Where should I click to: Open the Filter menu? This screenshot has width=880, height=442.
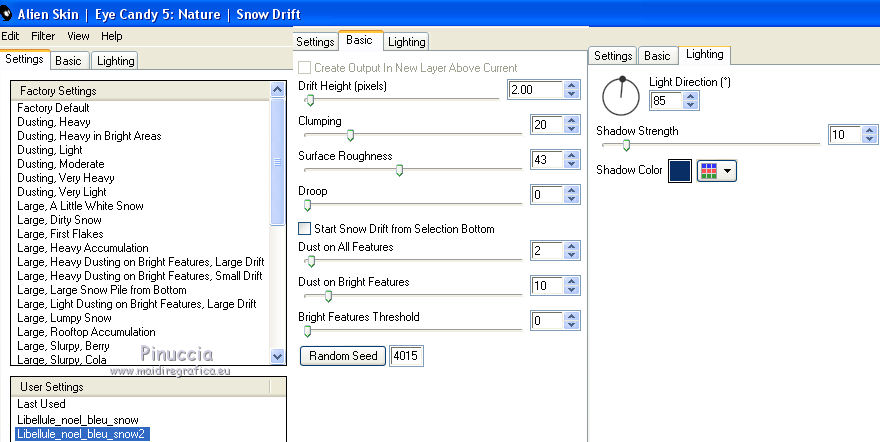pos(43,36)
